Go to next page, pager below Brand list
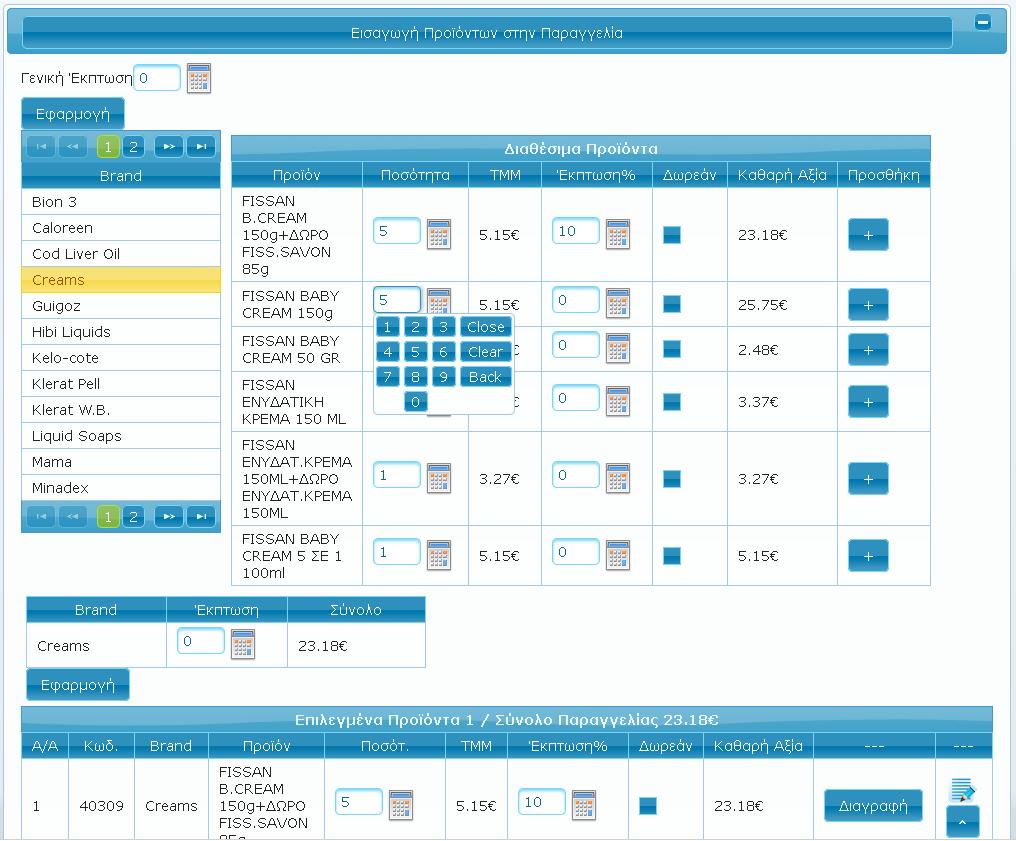Image resolution: width=1016 pixels, height=841 pixels. [x=168, y=517]
